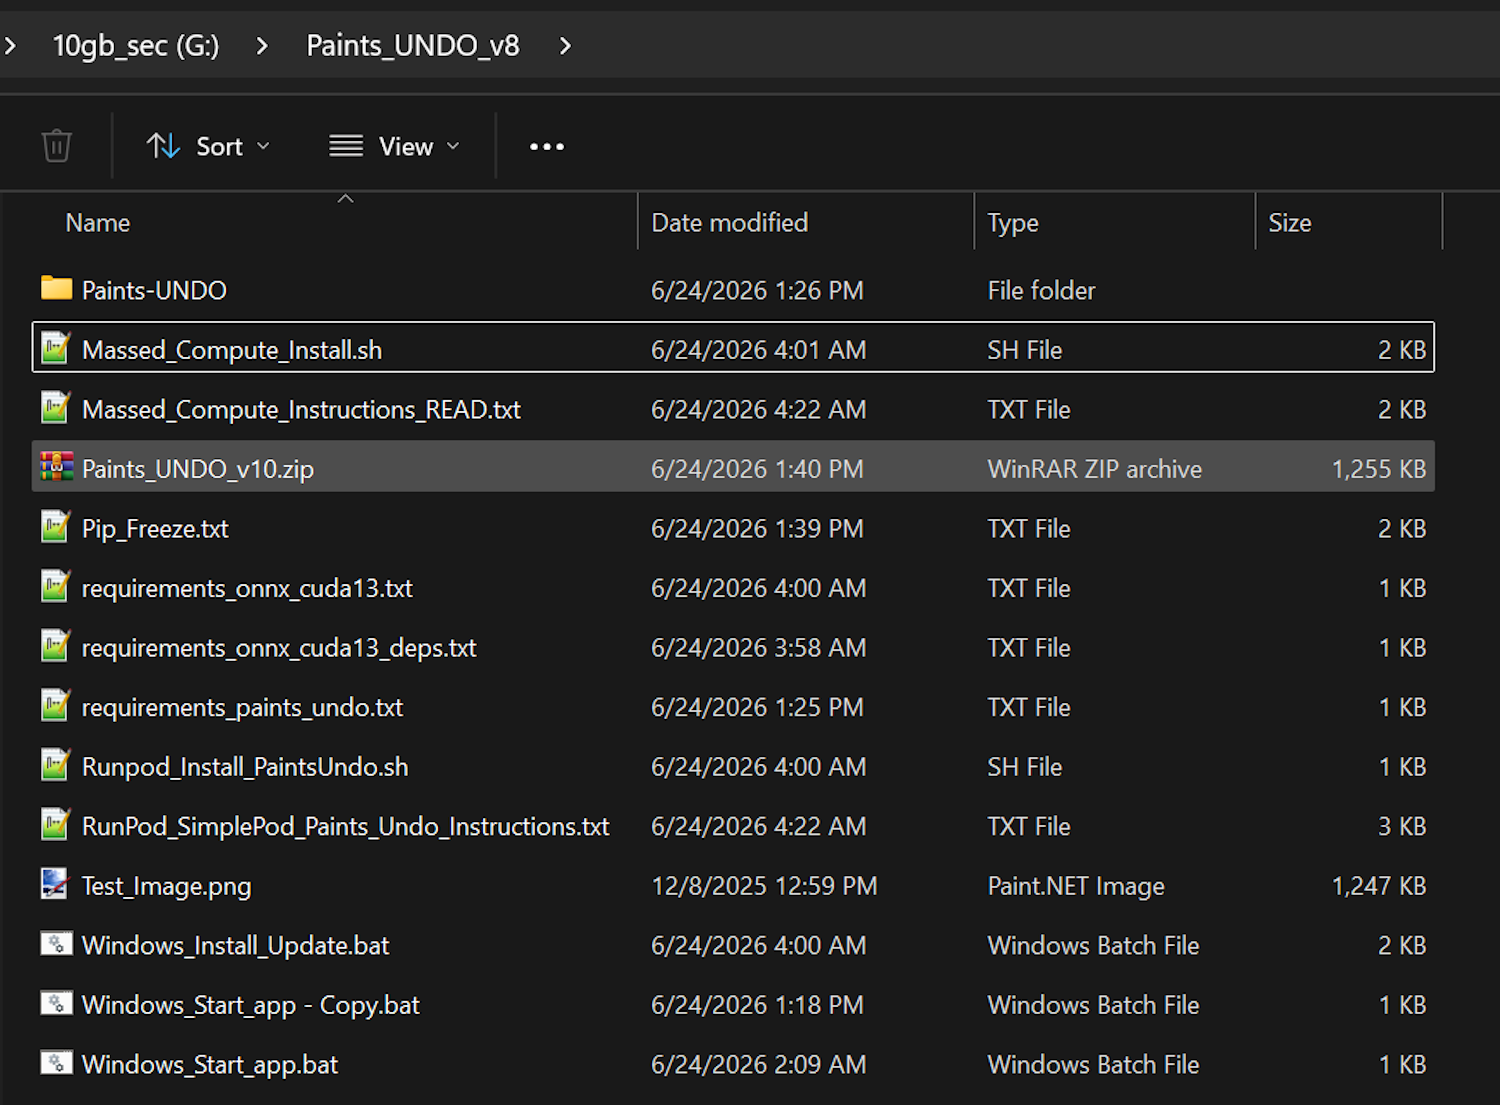Image resolution: width=1500 pixels, height=1105 pixels.
Task: Expand chevron between 10gb_sec and Paints_UNDO_v8
Action: click(x=262, y=45)
